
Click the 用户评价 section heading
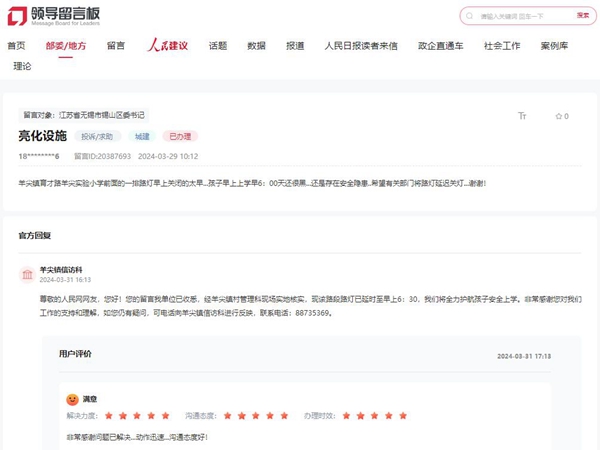point(75,354)
